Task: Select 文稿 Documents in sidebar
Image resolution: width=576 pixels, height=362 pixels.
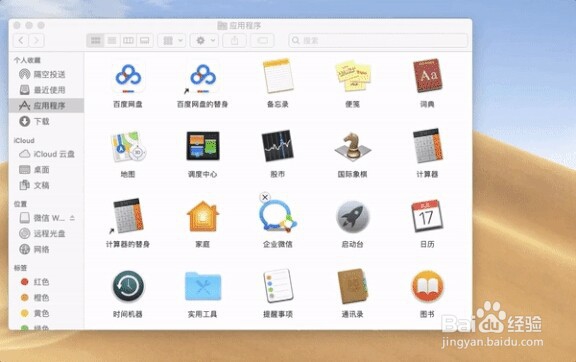Action: coord(46,185)
